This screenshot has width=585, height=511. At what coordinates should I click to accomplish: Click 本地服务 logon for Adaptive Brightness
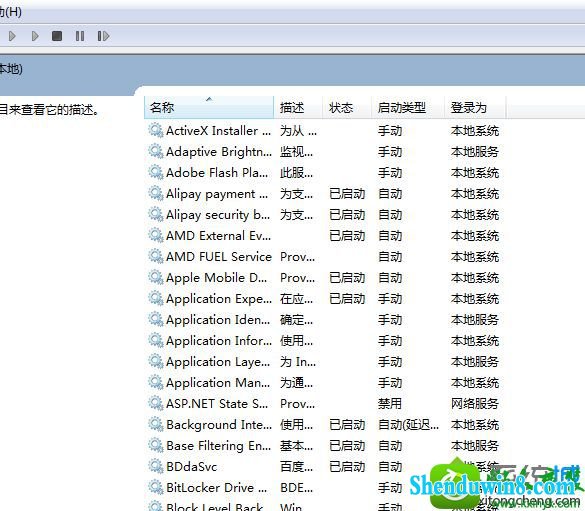tap(475, 151)
